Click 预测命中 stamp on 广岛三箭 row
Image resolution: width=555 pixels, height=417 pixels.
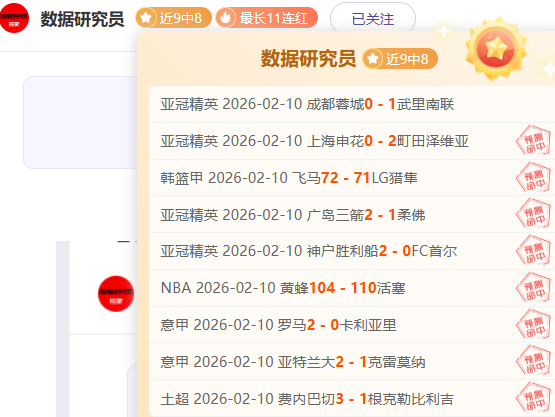click(533, 214)
